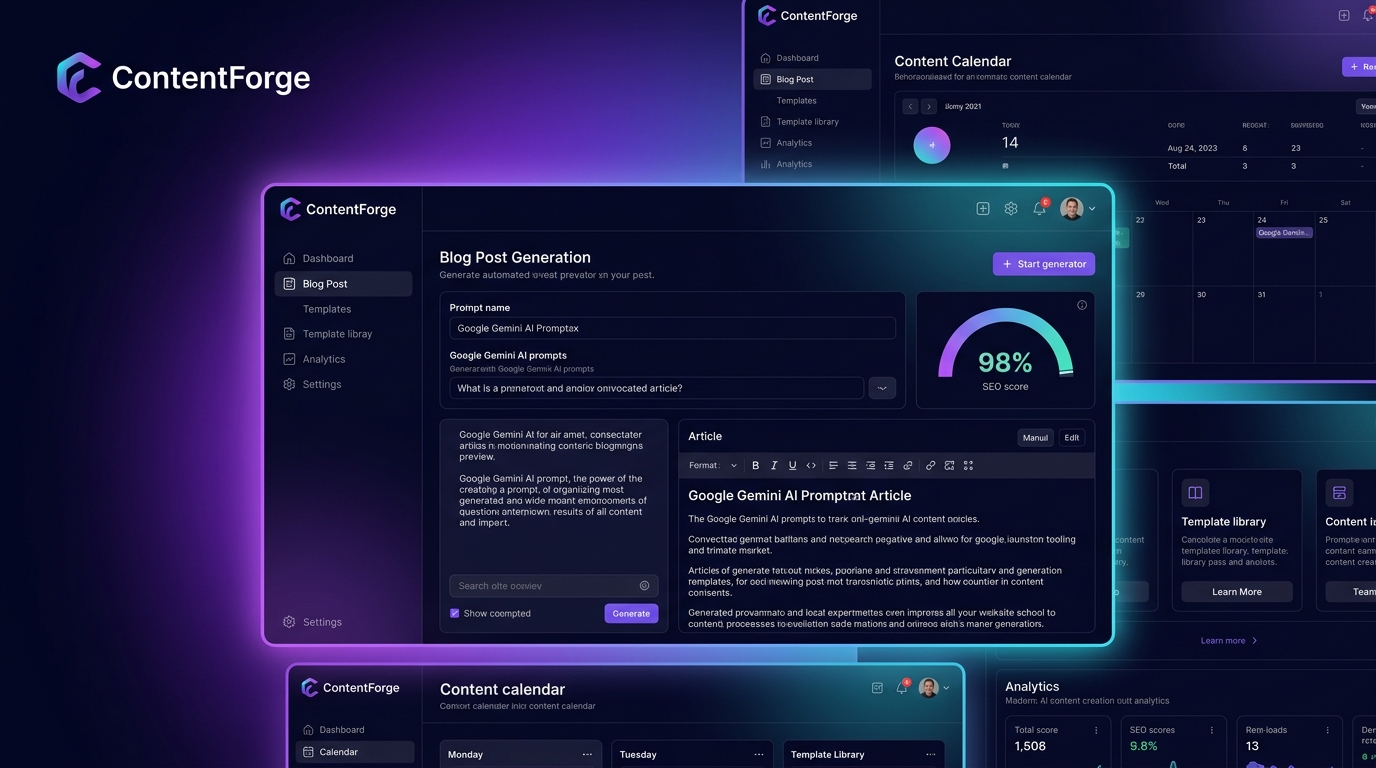Apply italic formatting in the Article toolbar
Image resolution: width=1376 pixels, height=768 pixels.
click(x=774, y=466)
